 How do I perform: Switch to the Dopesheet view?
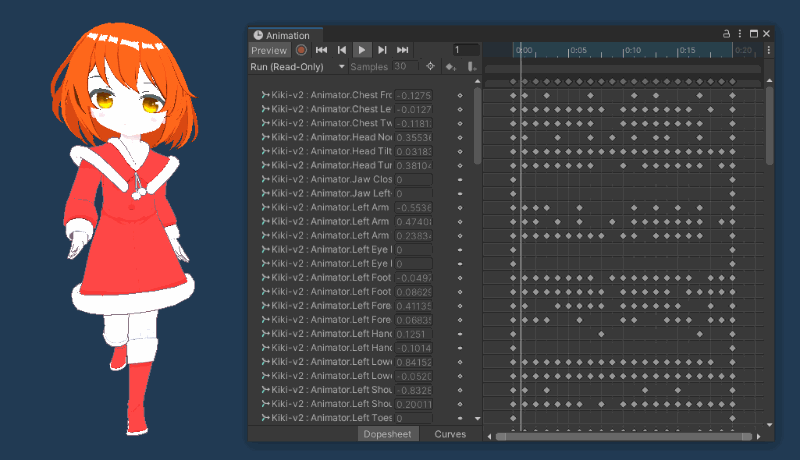click(387, 434)
